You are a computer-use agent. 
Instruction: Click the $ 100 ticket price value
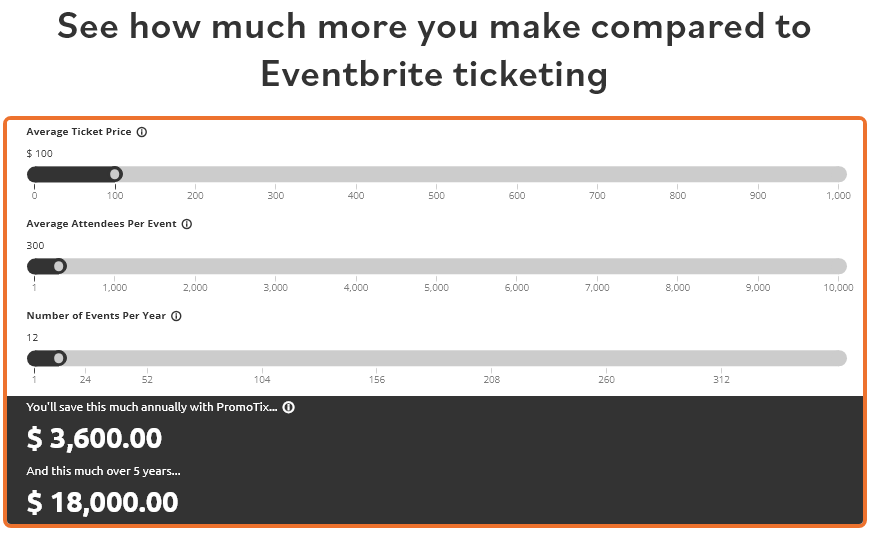coord(40,153)
